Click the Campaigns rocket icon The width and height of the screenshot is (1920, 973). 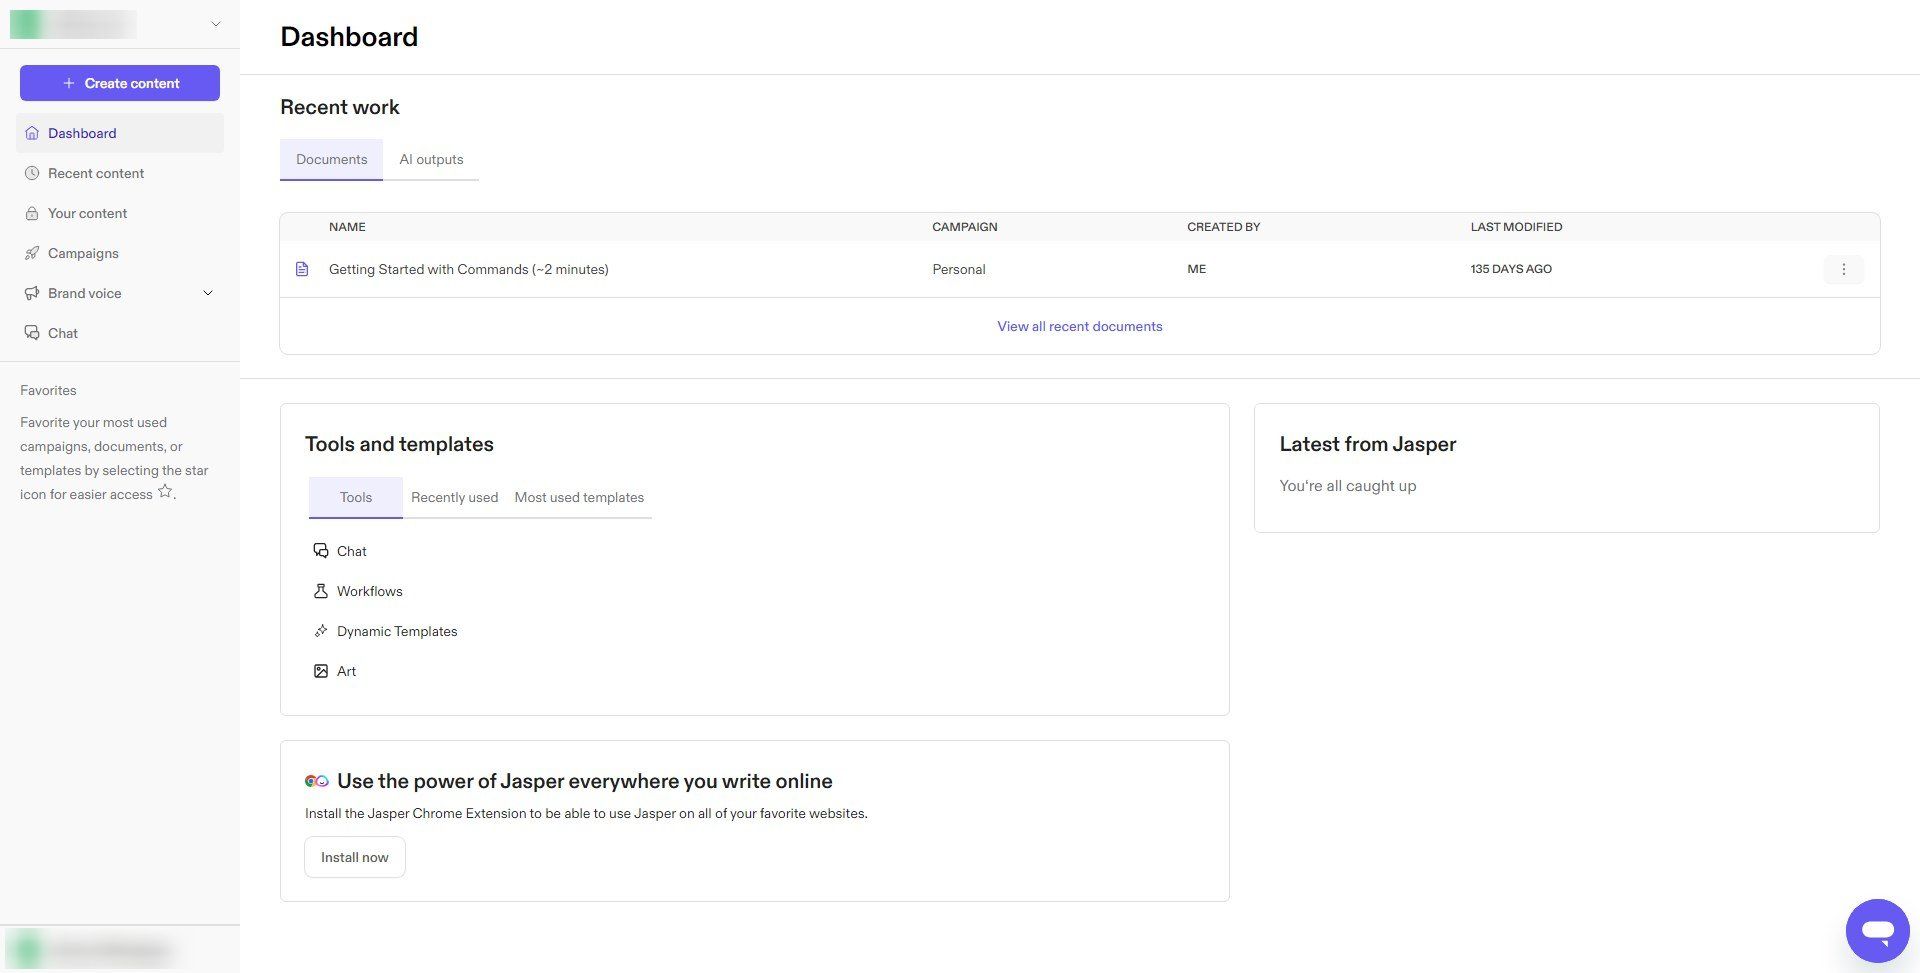pyautogui.click(x=32, y=253)
